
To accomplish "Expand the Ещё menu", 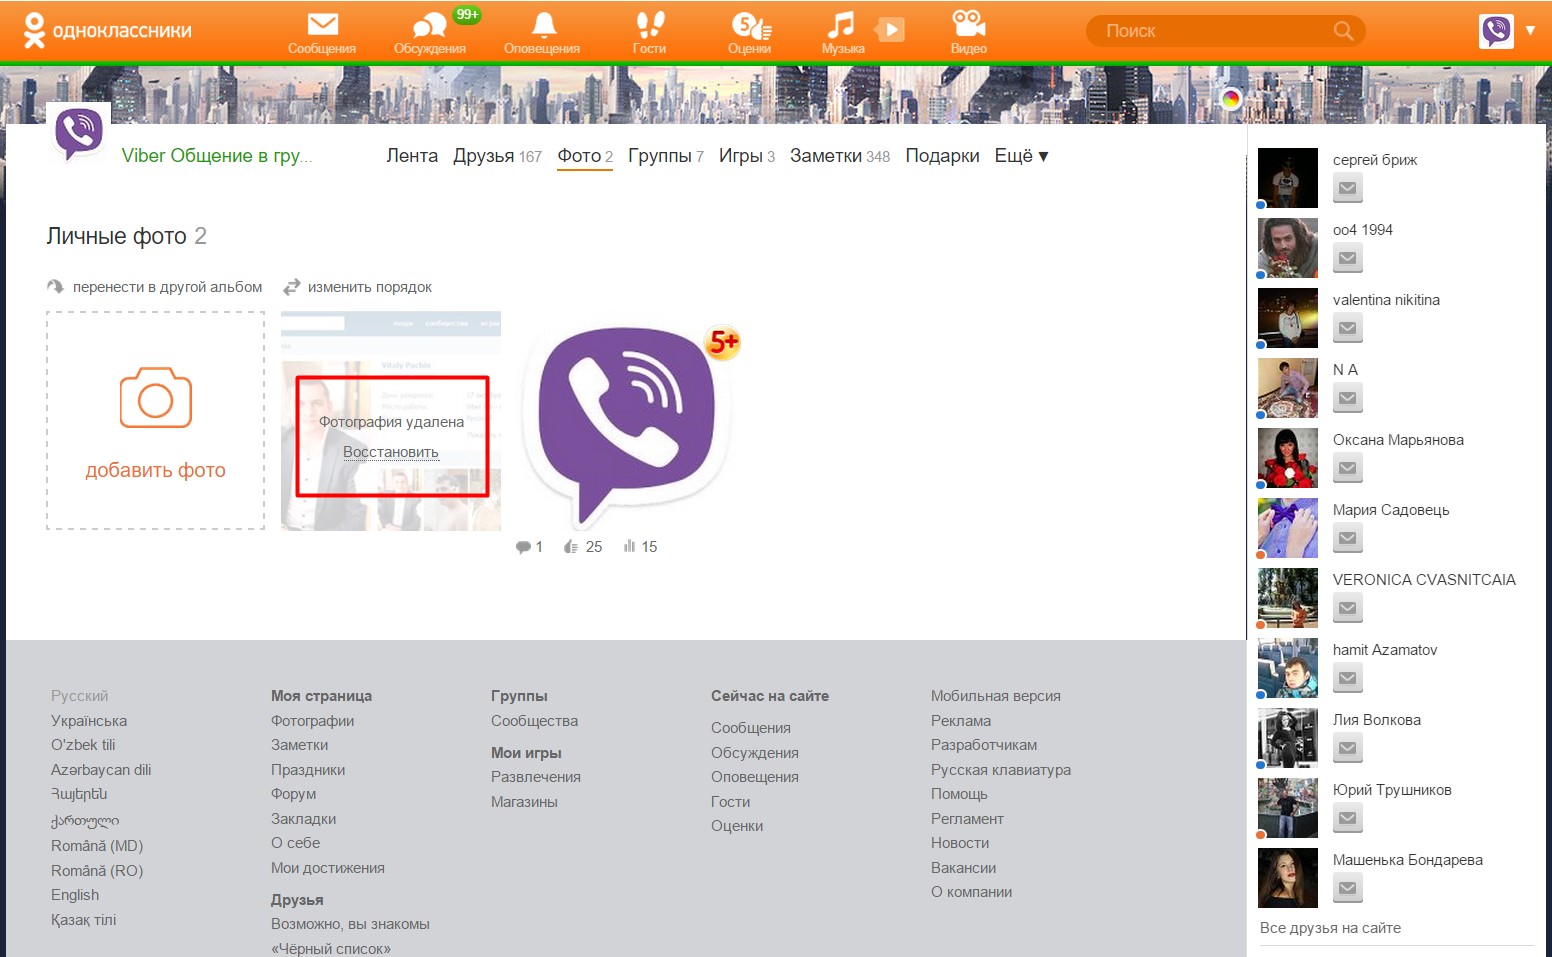I will tap(1021, 156).
